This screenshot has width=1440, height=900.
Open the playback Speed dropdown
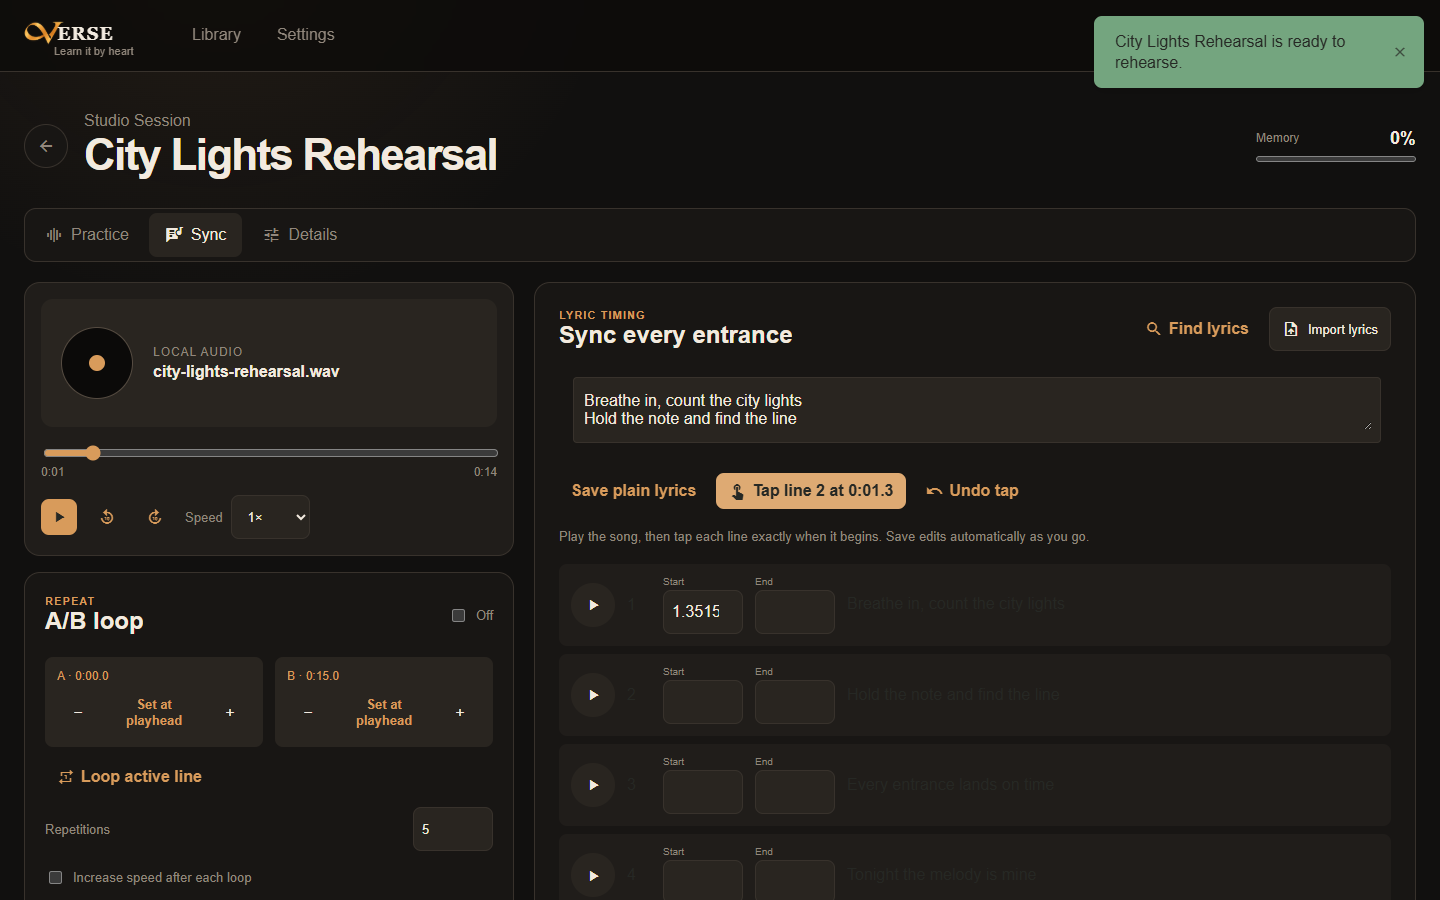[270, 517]
